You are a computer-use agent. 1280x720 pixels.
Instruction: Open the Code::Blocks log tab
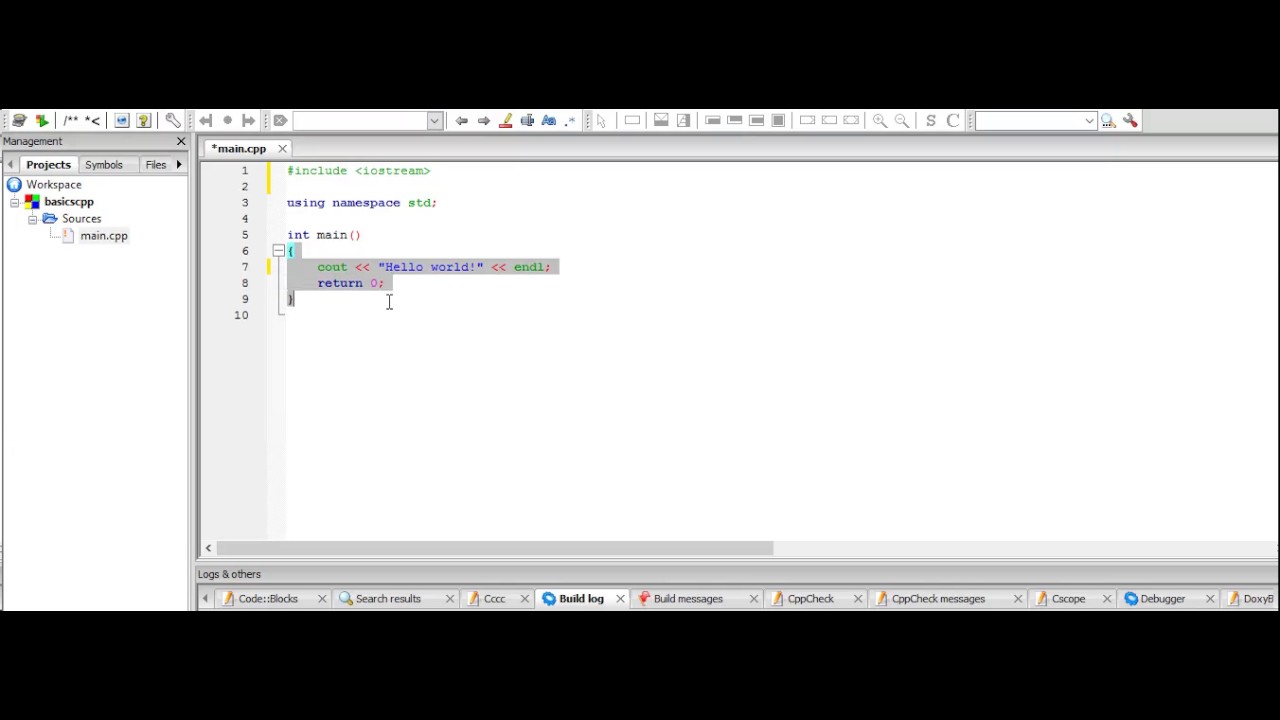268,599
